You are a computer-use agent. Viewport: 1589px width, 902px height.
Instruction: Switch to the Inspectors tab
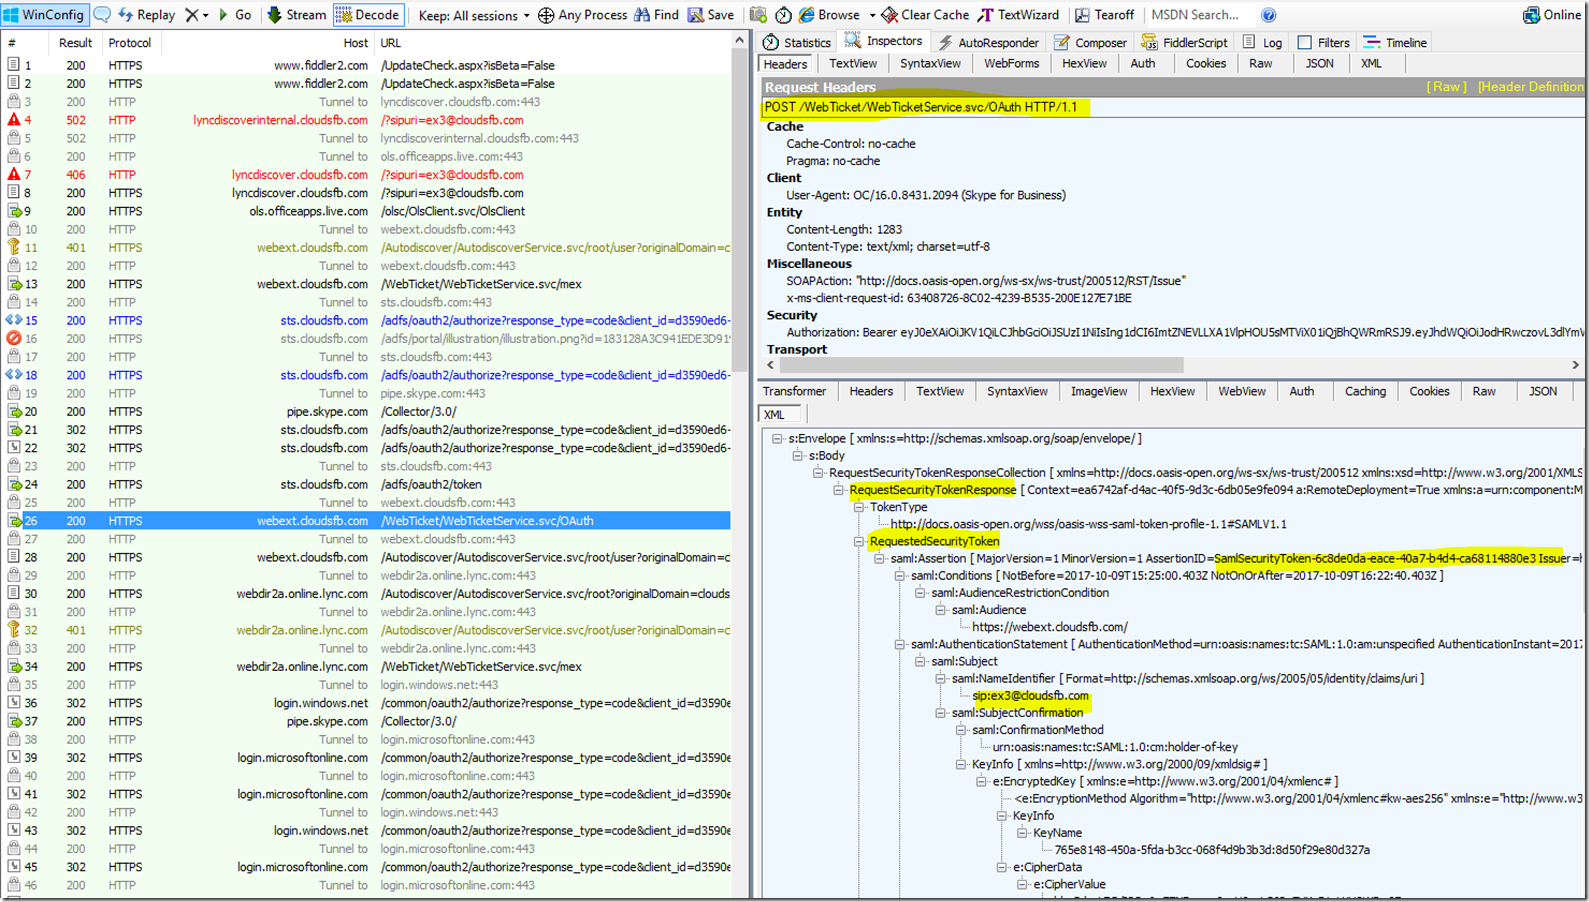[884, 41]
